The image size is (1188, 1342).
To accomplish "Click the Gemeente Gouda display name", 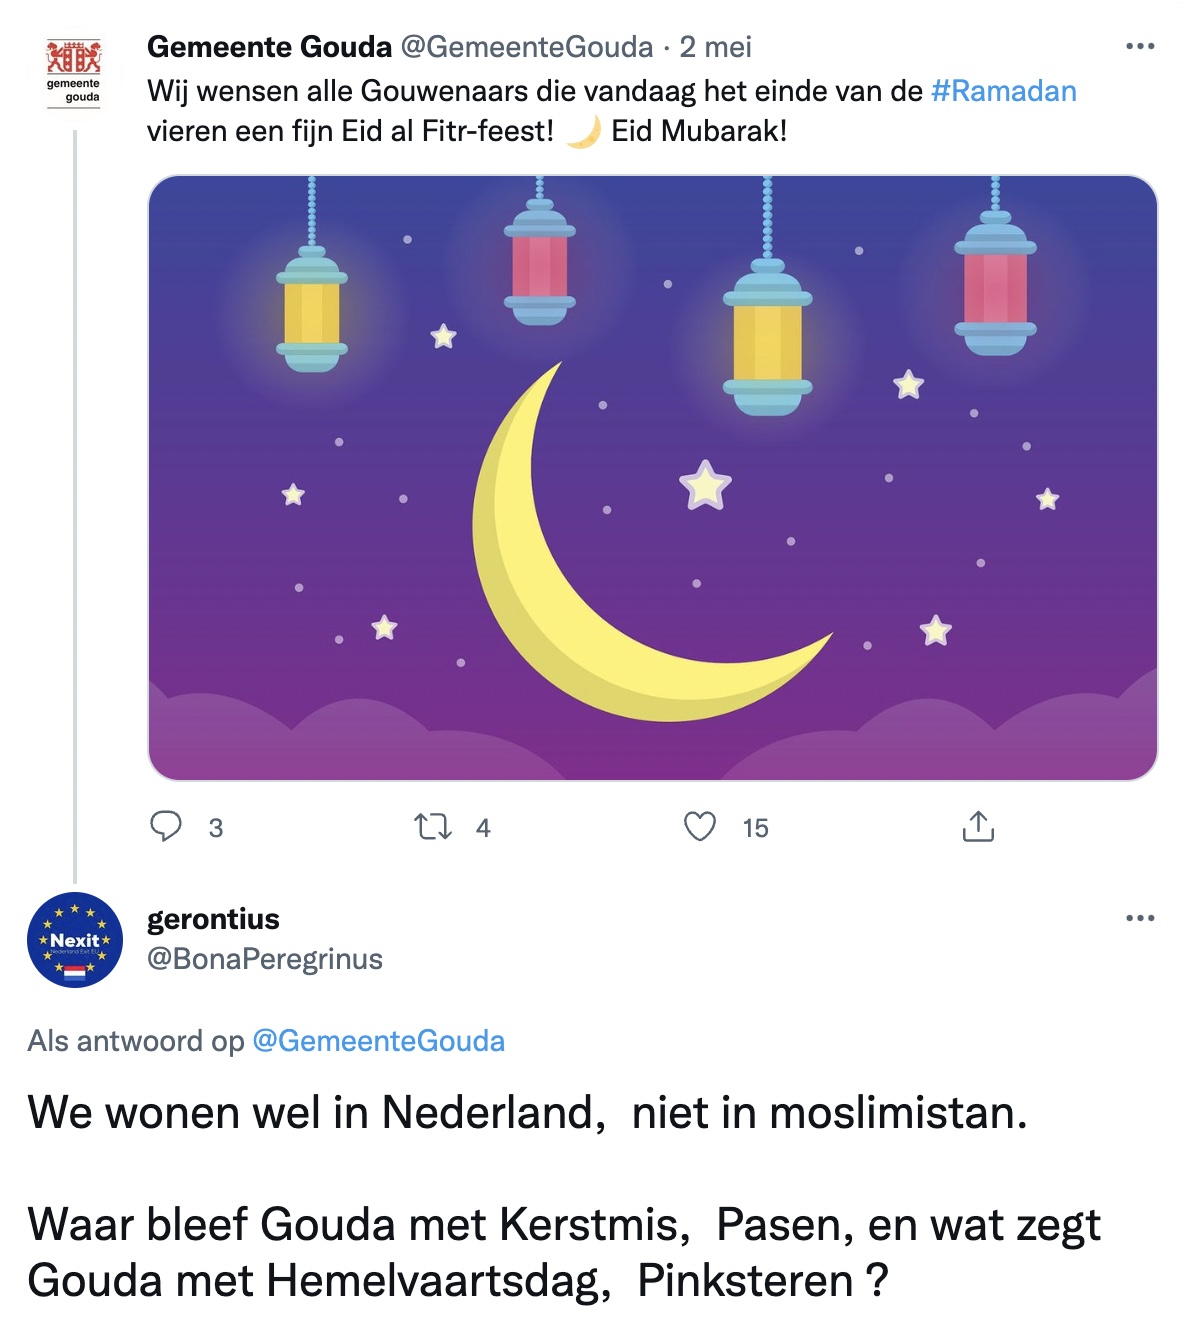I will (x=269, y=47).
